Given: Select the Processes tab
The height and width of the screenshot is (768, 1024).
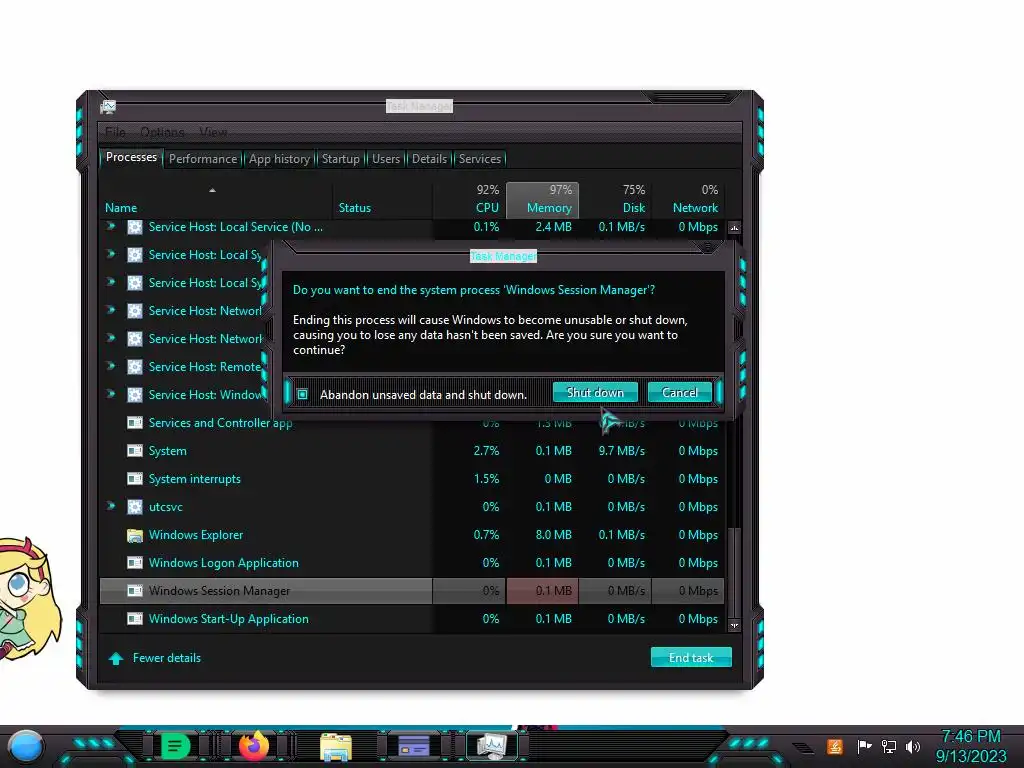Looking at the screenshot, I should tap(131, 157).
